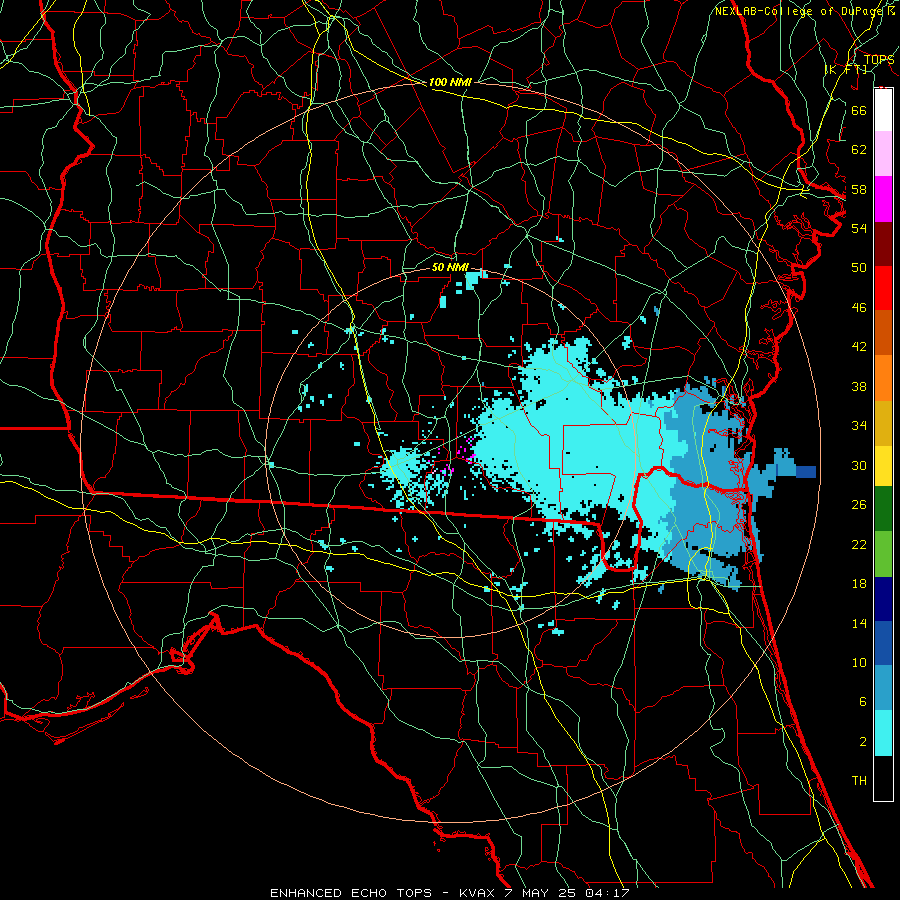Click the black TH threshold legend swatch
This screenshot has height=900, width=900.
[x=883, y=778]
